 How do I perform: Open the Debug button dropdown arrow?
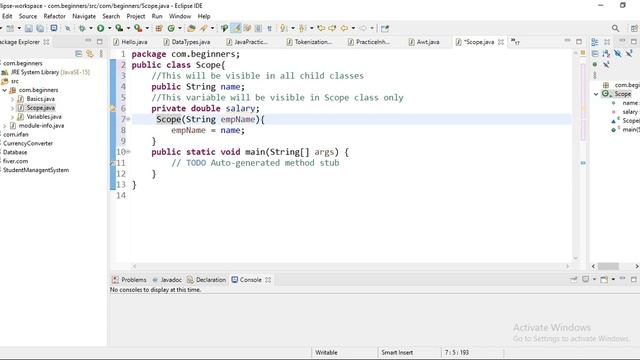(91, 28)
